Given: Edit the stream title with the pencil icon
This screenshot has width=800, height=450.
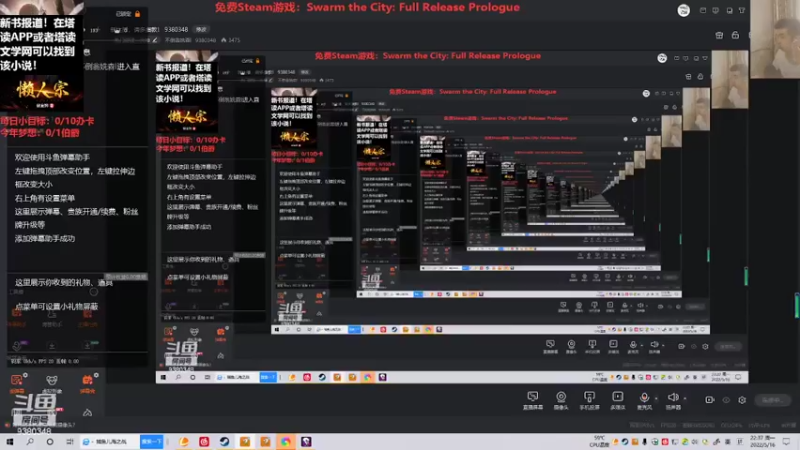Looking at the screenshot, I should (155, 40).
